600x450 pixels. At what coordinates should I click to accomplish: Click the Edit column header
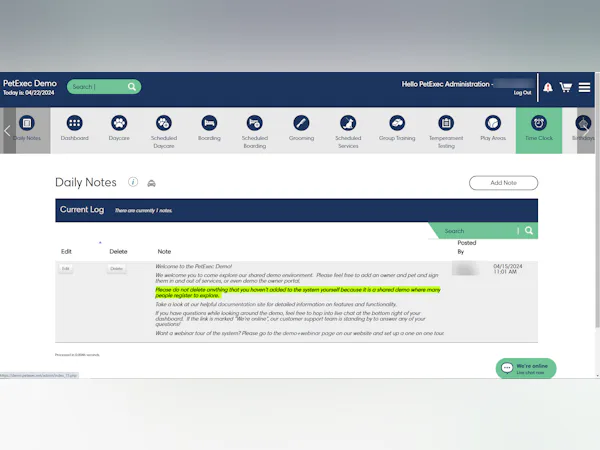click(66, 251)
